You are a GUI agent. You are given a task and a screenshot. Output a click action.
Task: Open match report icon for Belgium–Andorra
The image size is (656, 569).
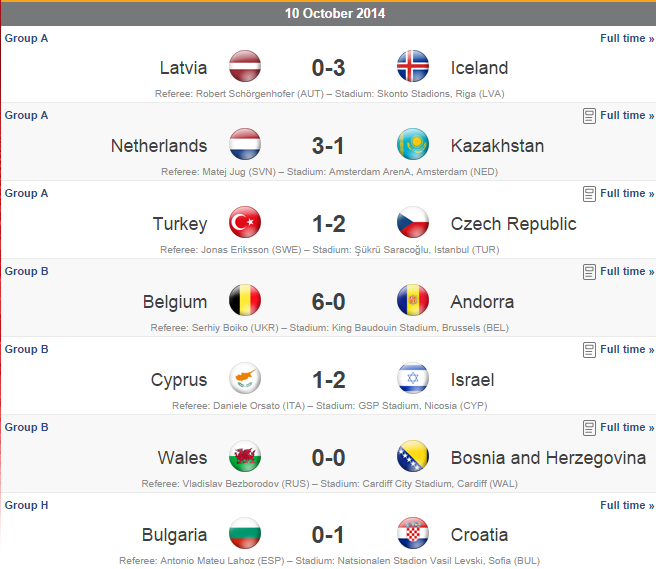point(589,272)
